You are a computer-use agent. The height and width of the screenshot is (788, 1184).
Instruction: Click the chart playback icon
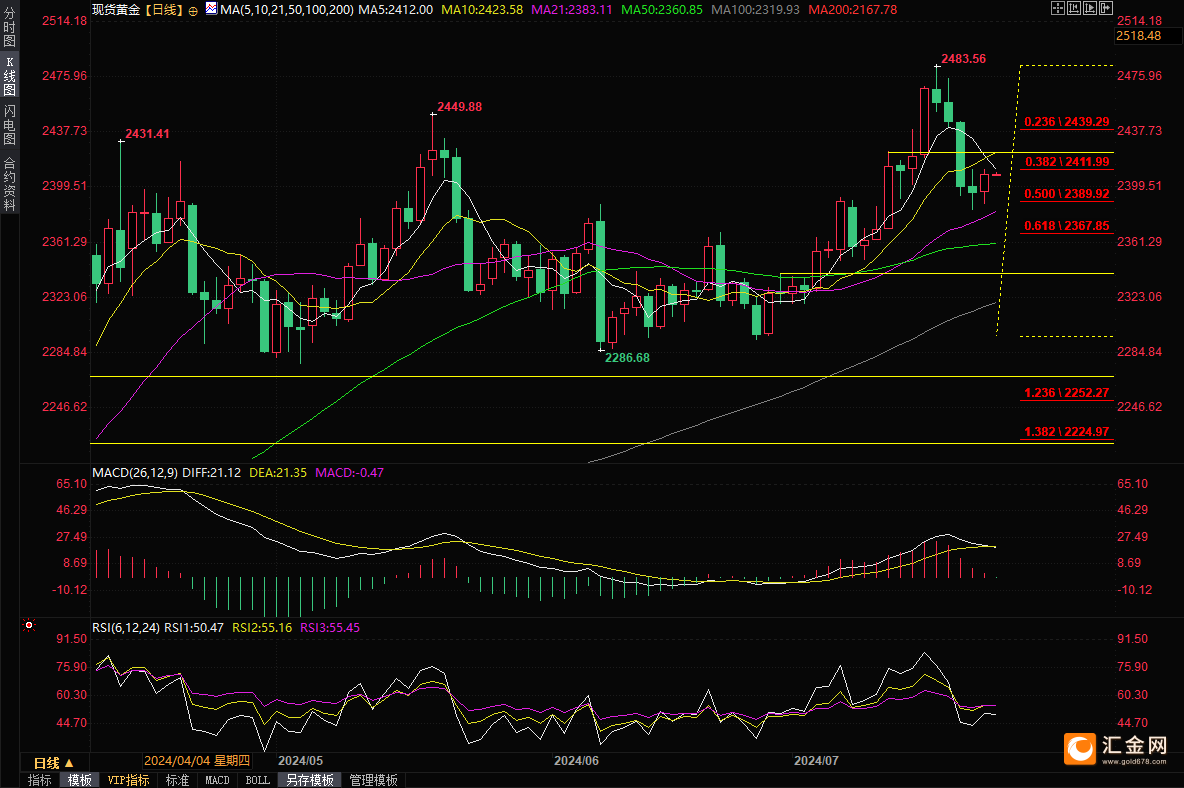[1090, 8]
